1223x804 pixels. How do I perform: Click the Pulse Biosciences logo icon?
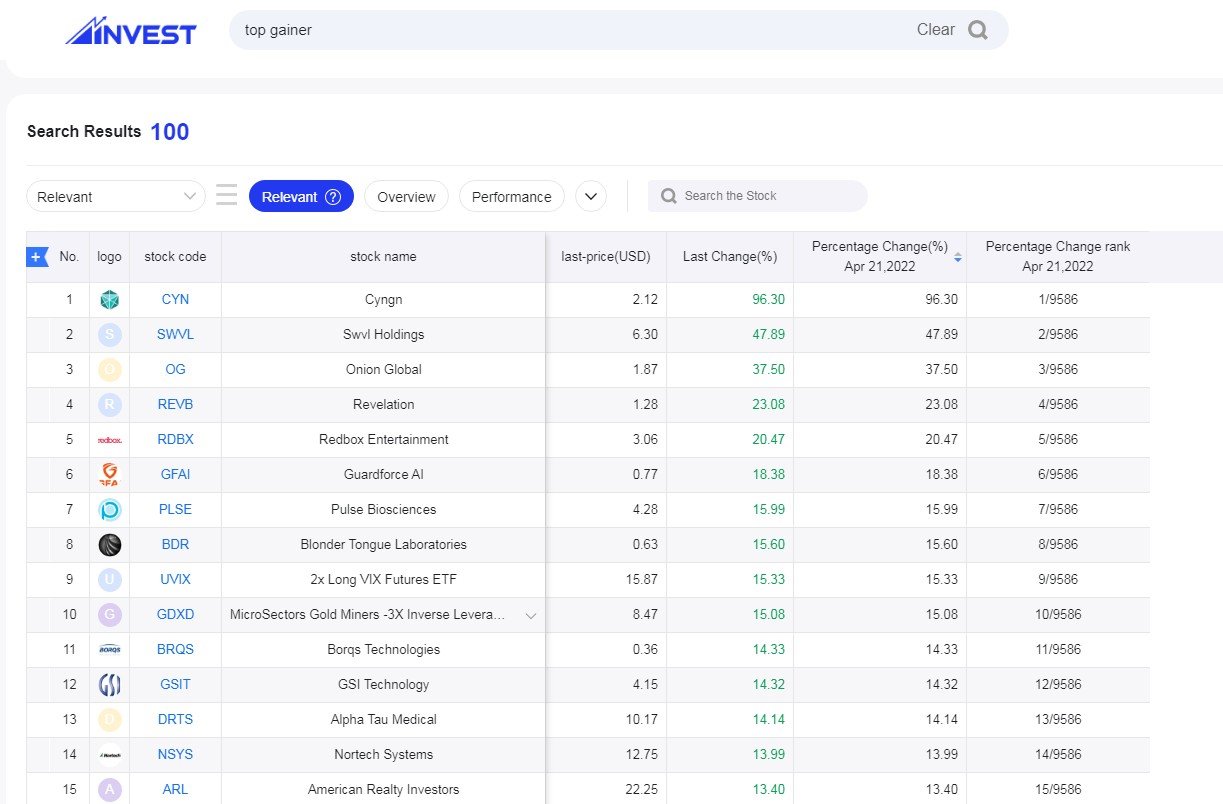point(110,509)
